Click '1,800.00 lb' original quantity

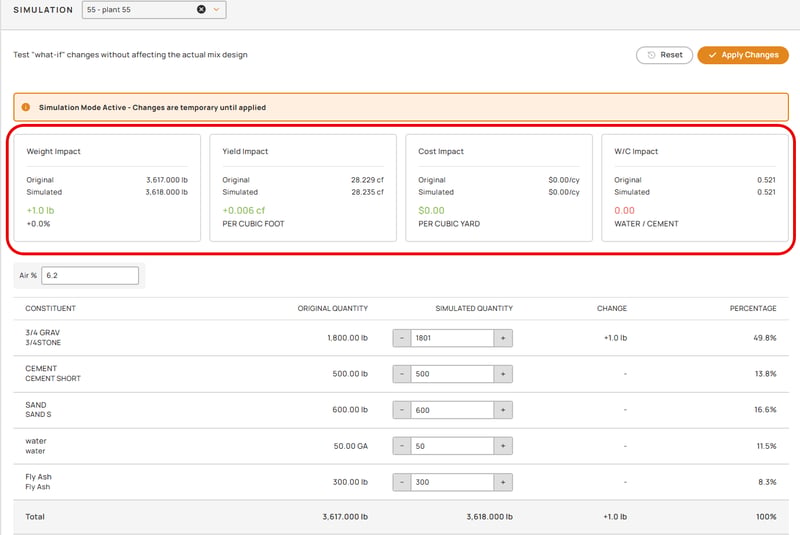click(347, 338)
